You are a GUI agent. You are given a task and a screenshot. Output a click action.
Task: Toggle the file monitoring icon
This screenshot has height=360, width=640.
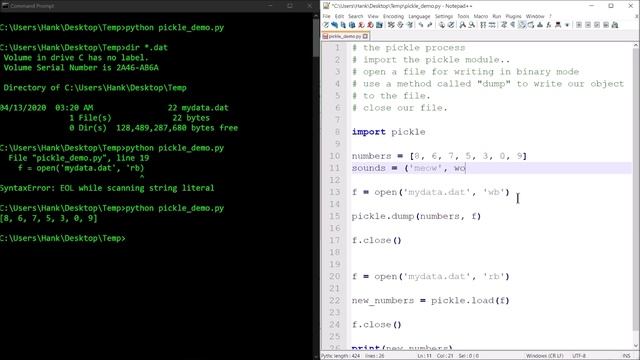(567, 25)
